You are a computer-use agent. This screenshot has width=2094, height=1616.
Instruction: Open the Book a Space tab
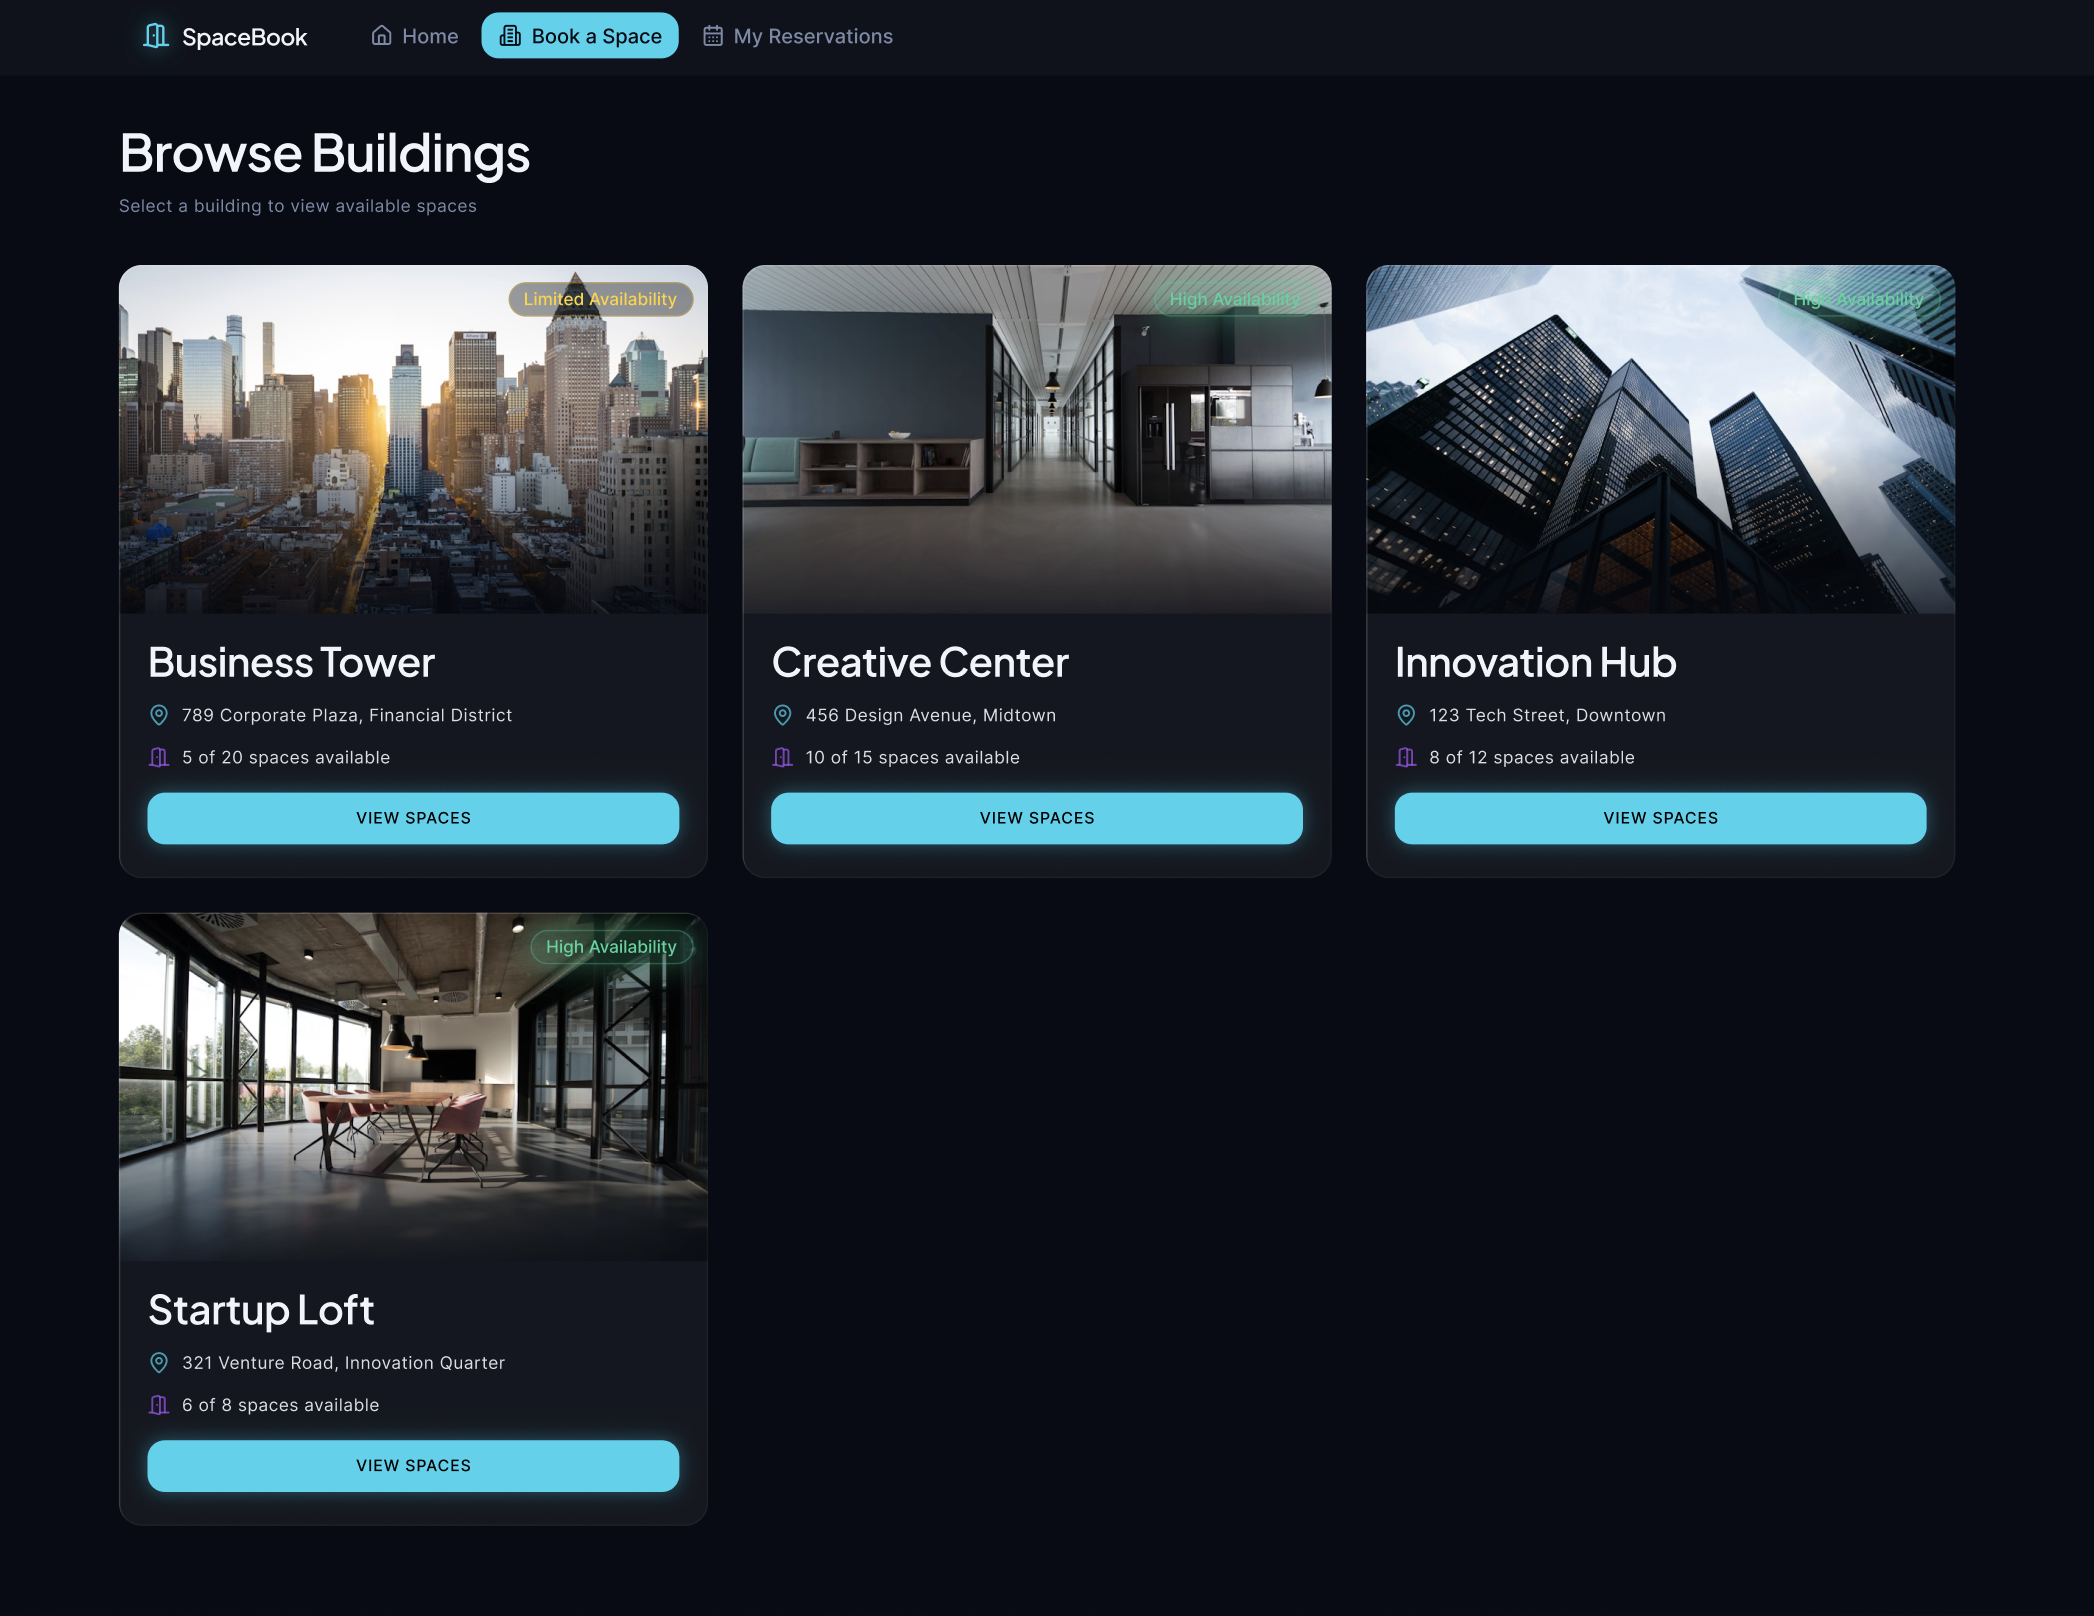point(580,36)
